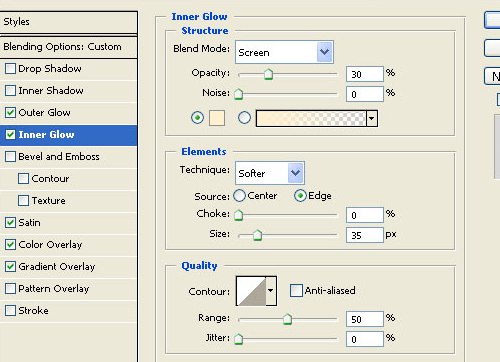Tick the Bevel and Emboss checkbox
The height and width of the screenshot is (362, 500).
[10, 157]
